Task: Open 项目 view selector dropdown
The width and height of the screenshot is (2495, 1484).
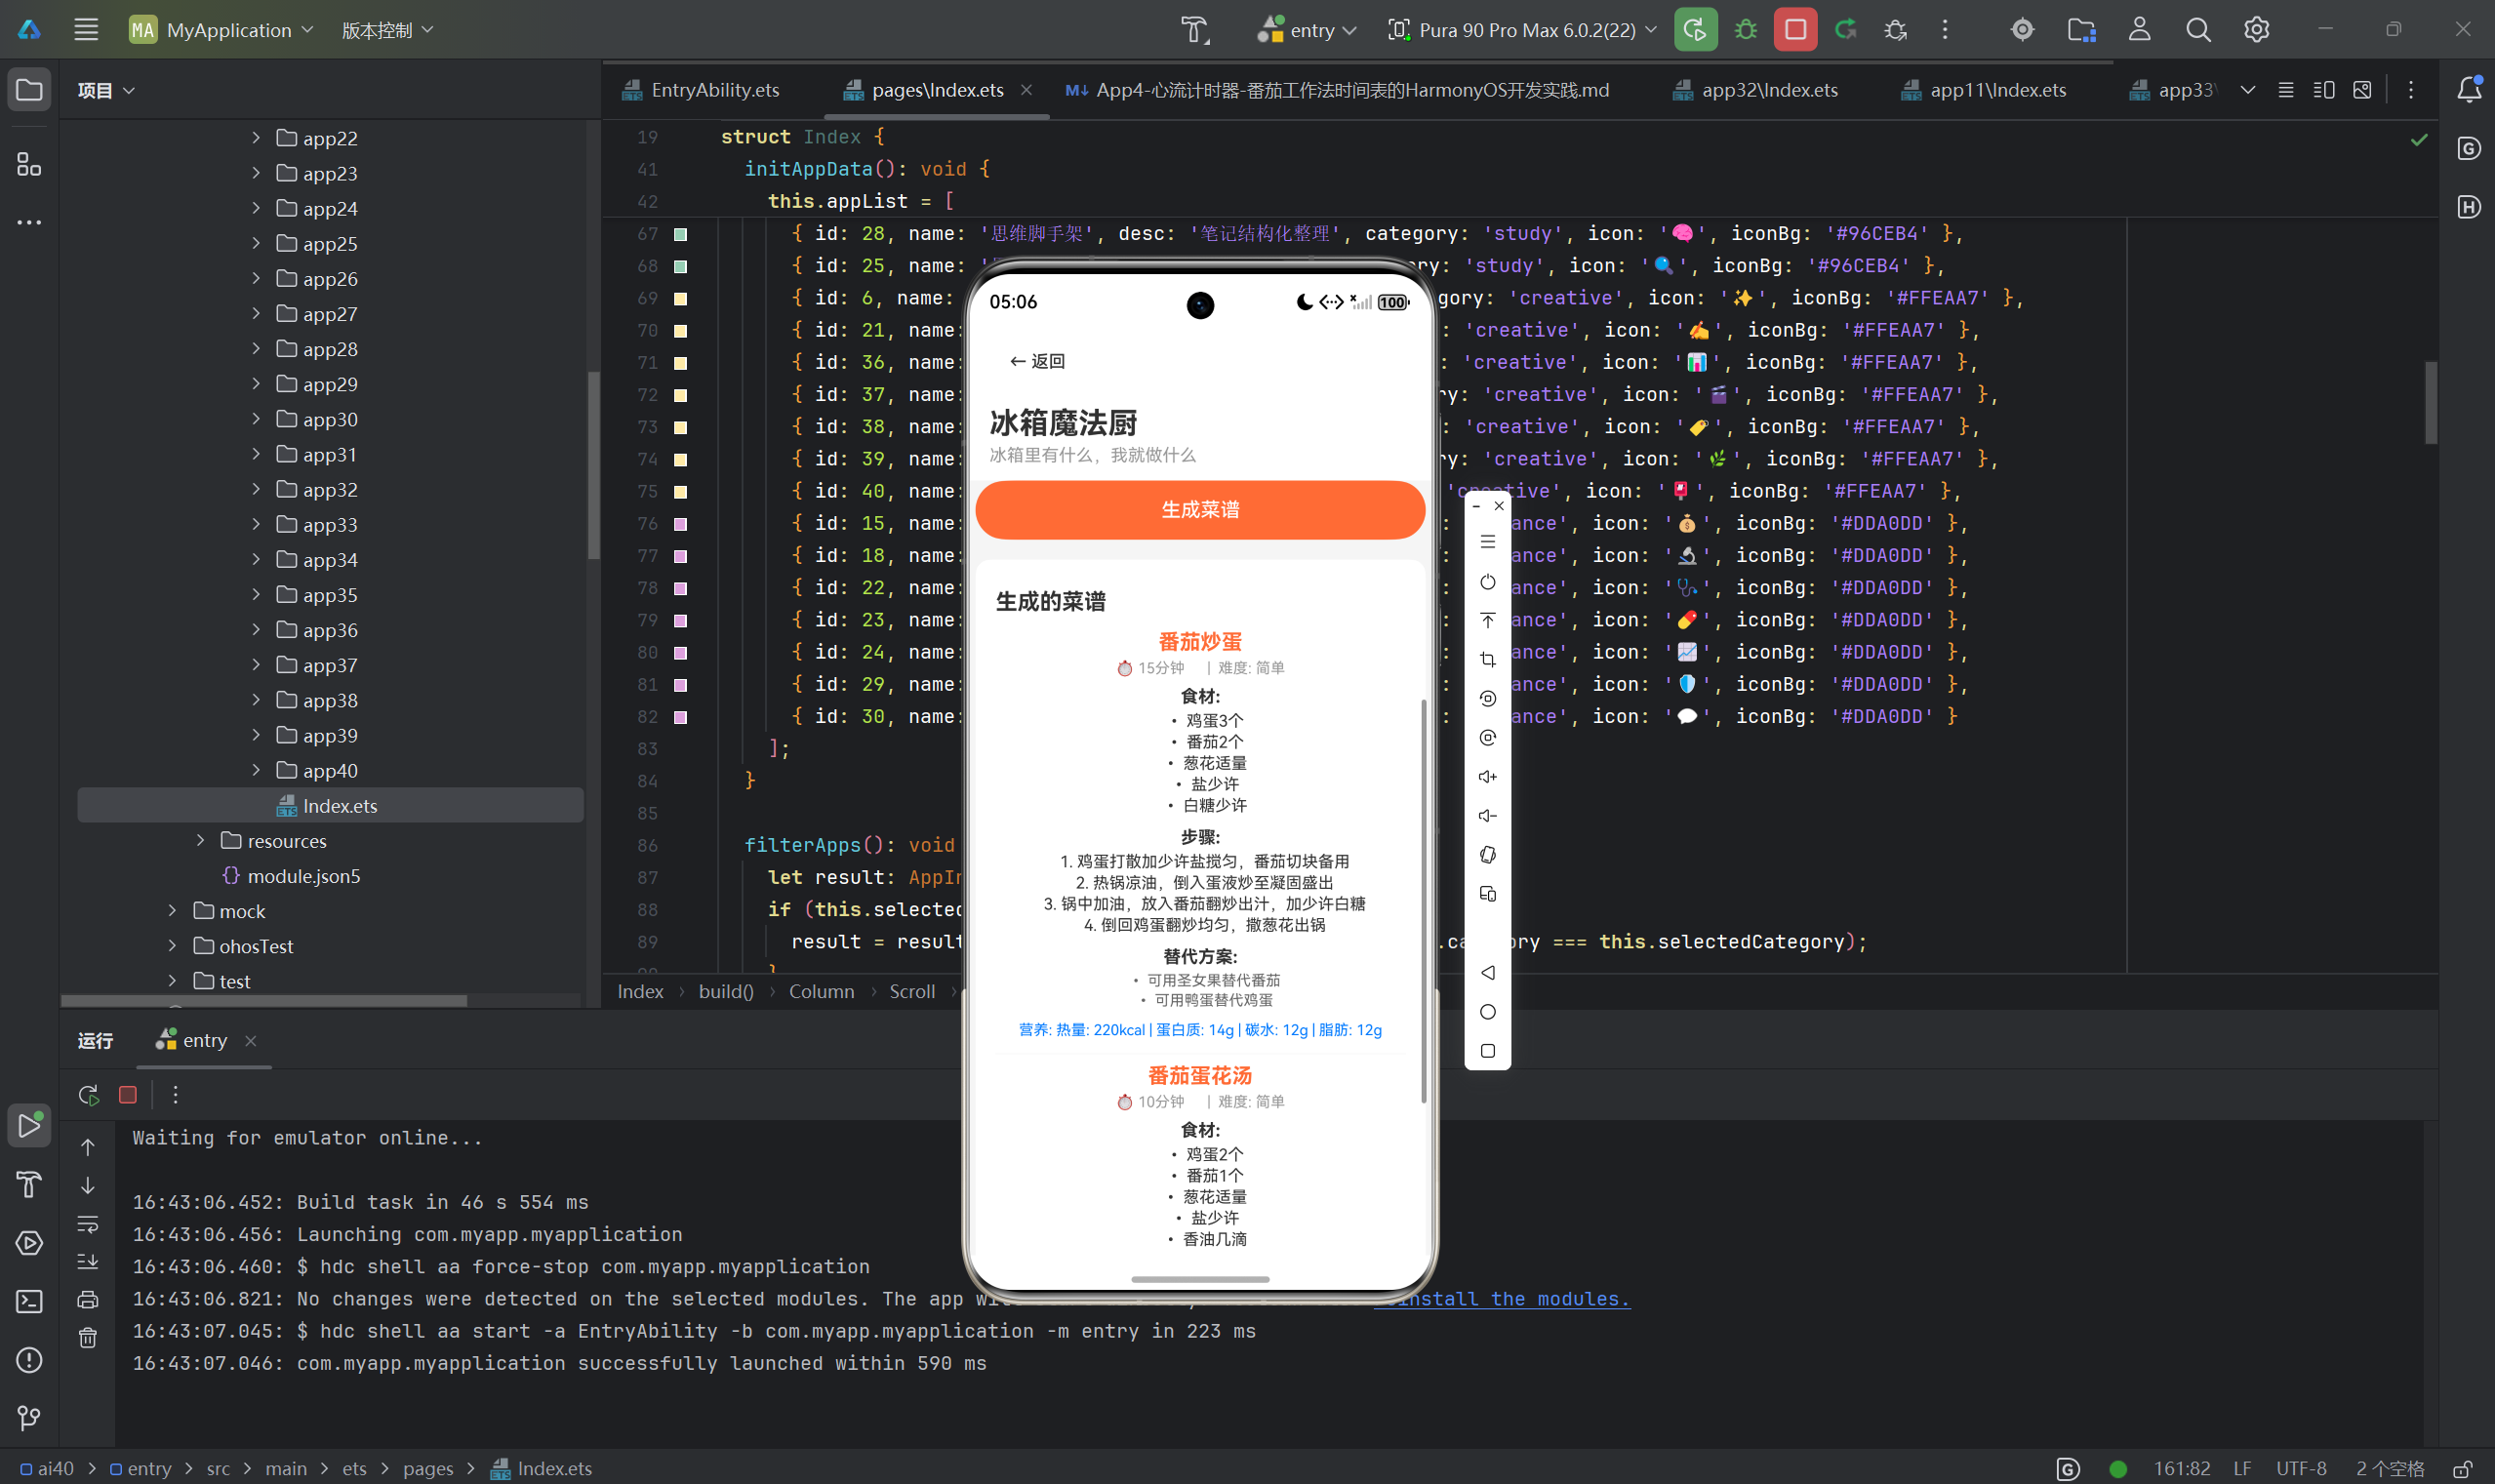Action: click(106, 90)
